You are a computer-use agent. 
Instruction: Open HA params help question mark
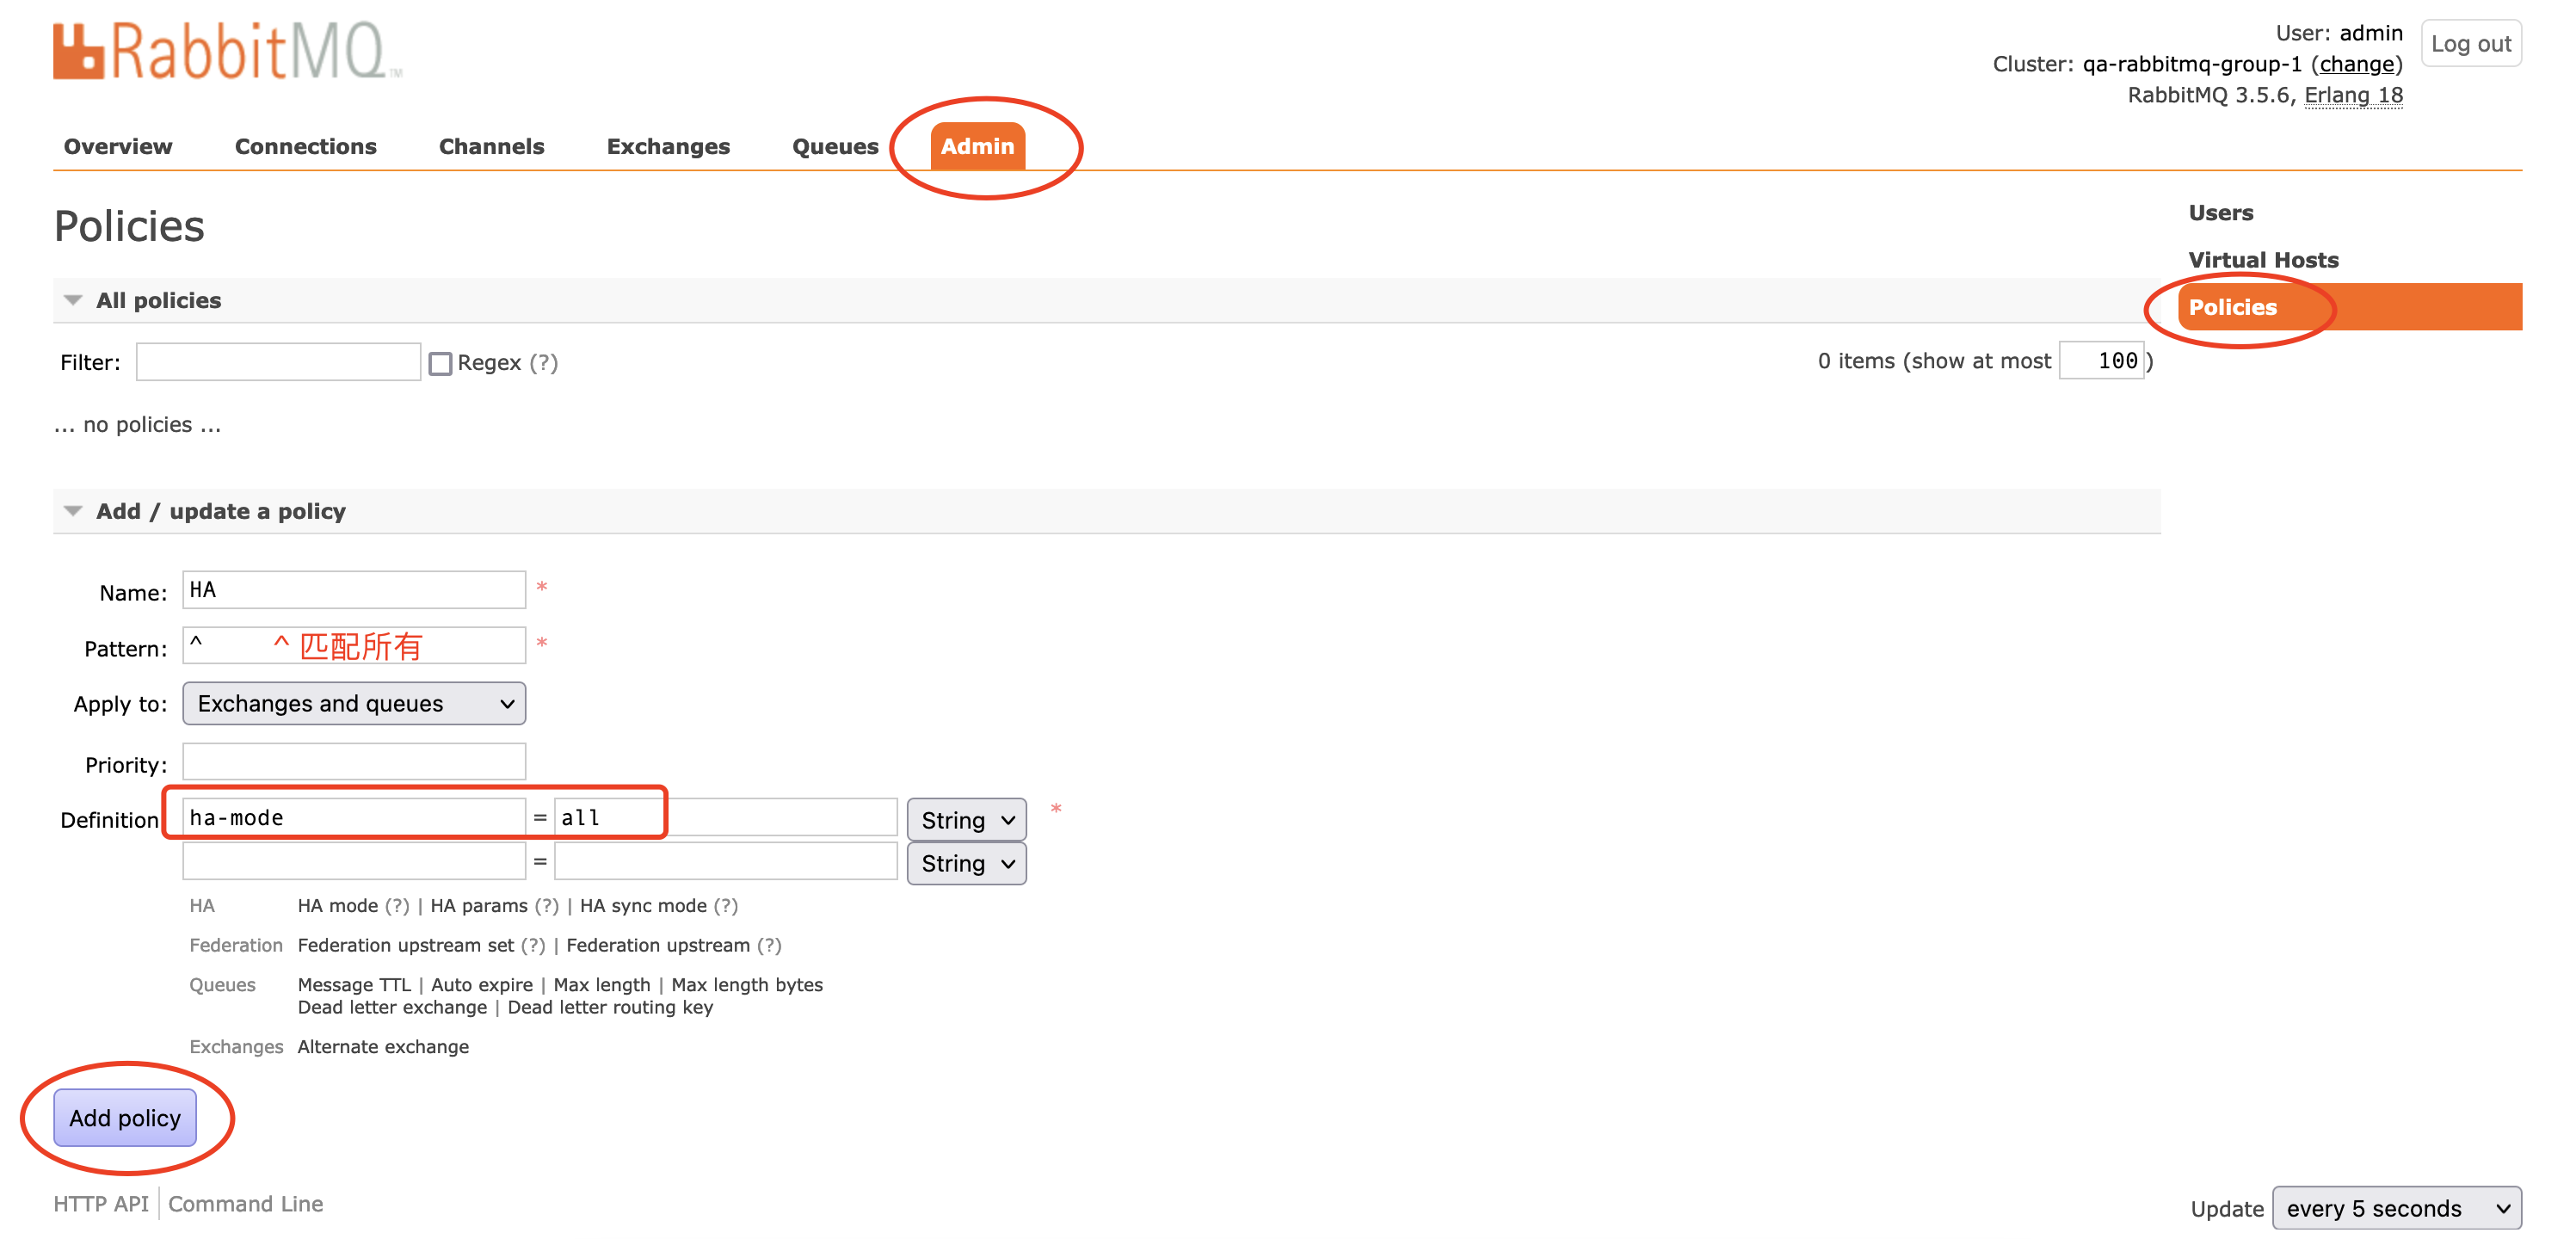point(546,905)
